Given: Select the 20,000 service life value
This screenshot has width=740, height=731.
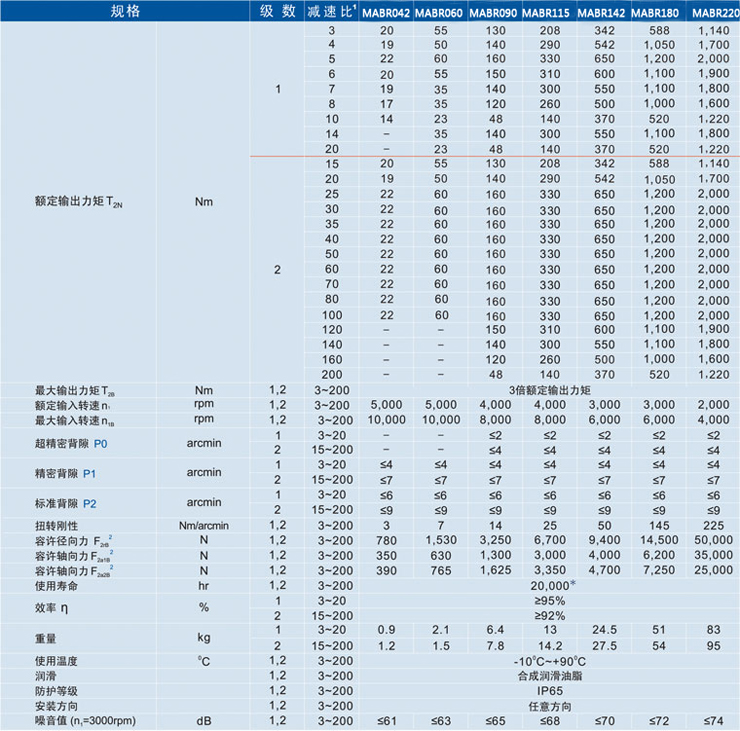Looking at the screenshot, I should (x=548, y=584).
